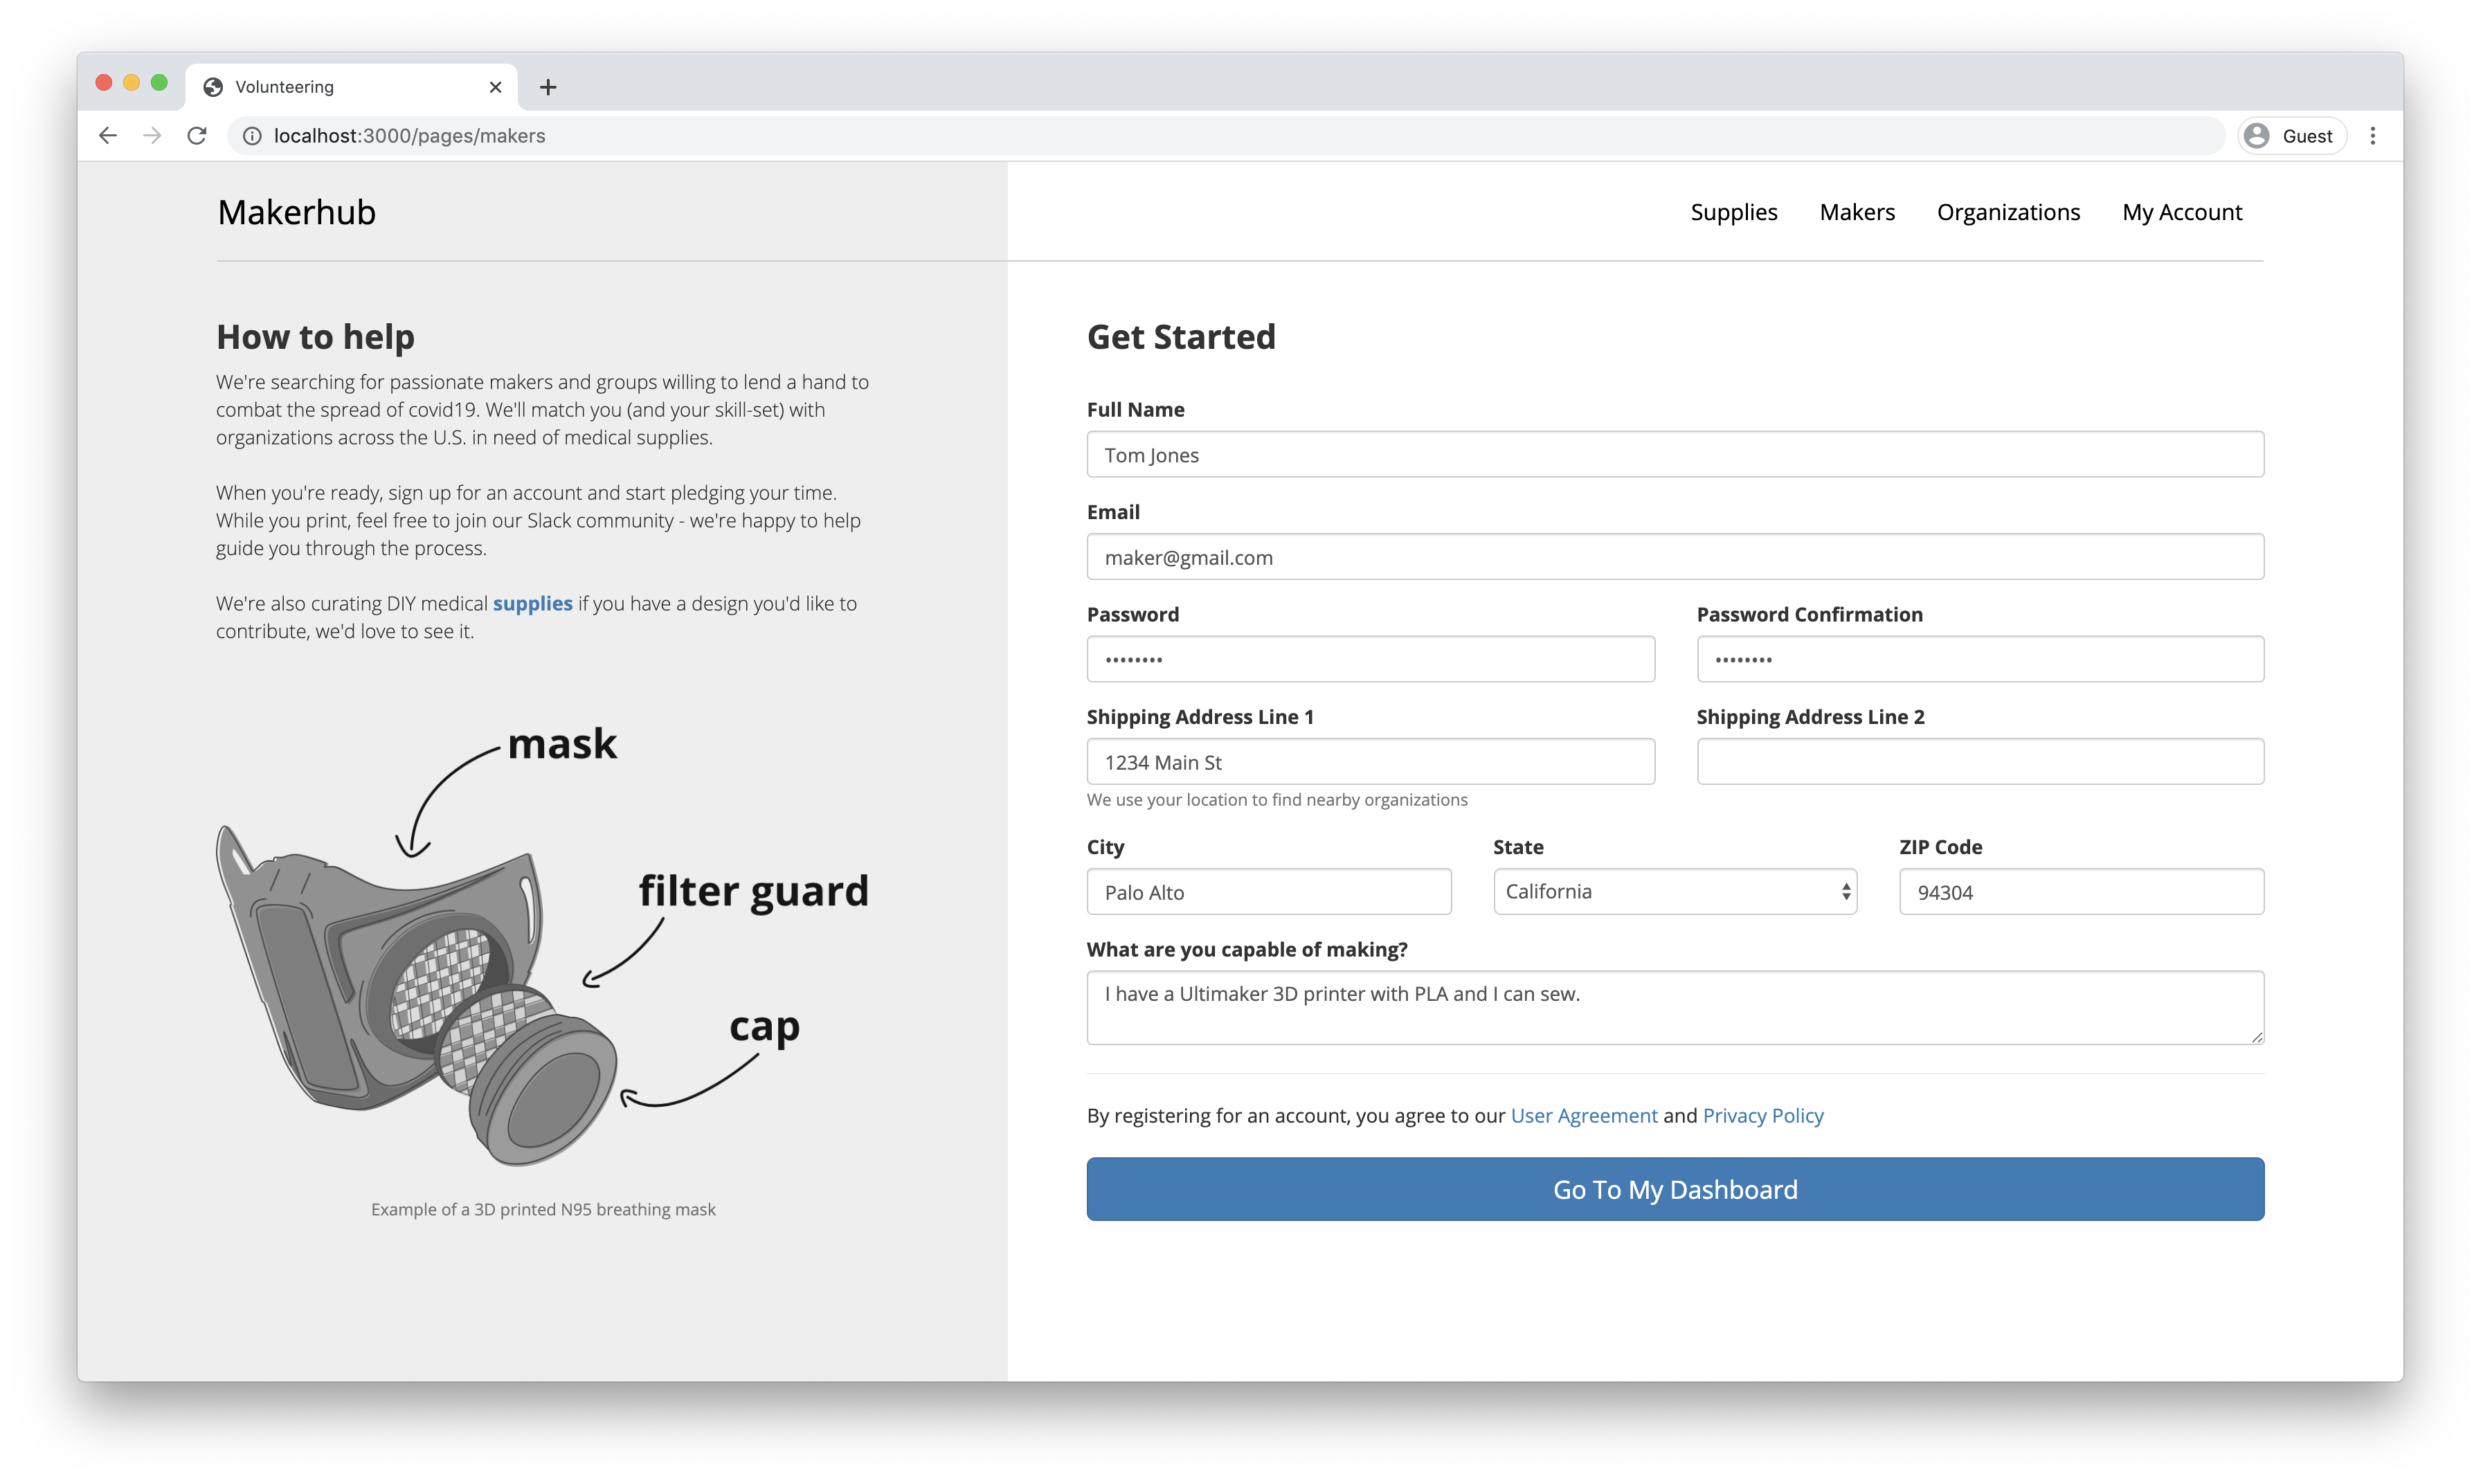The height and width of the screenshot is (1484, 2481).
Task: Click the site info icon in address bar
Action: [253, 136]
